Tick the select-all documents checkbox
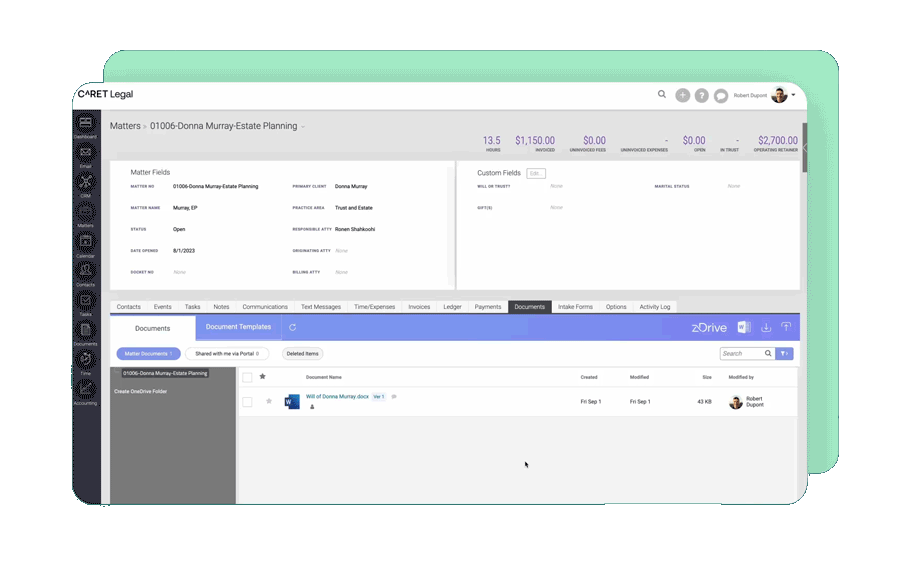The image size is (900, 565). (247, 377)
